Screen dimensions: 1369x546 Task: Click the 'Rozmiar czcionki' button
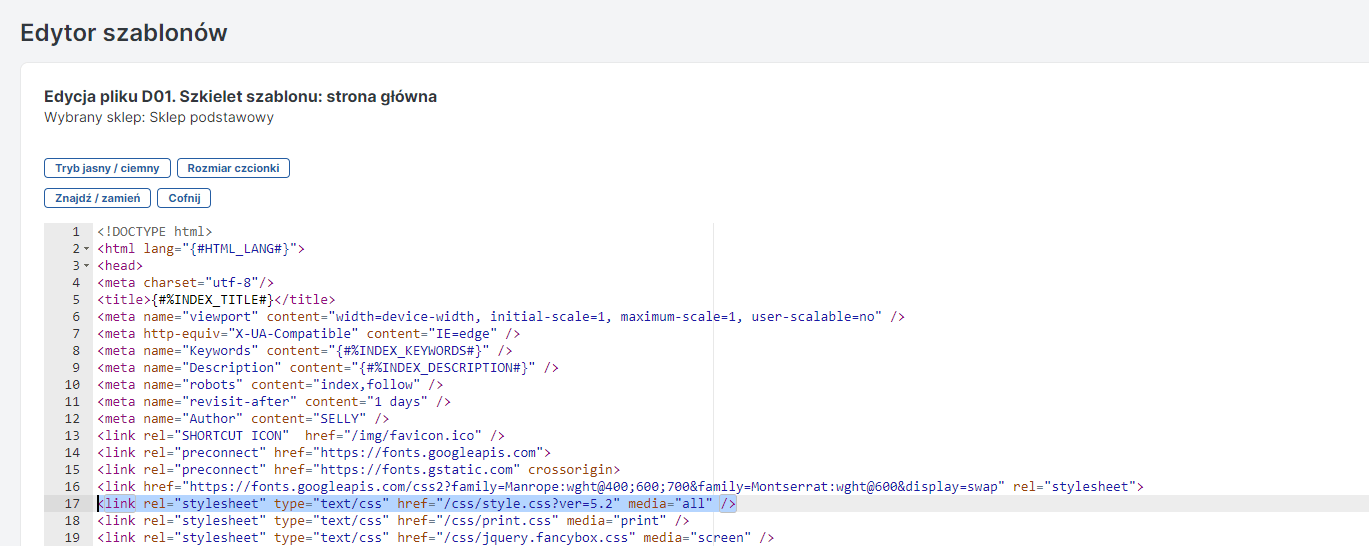(233, 168)
